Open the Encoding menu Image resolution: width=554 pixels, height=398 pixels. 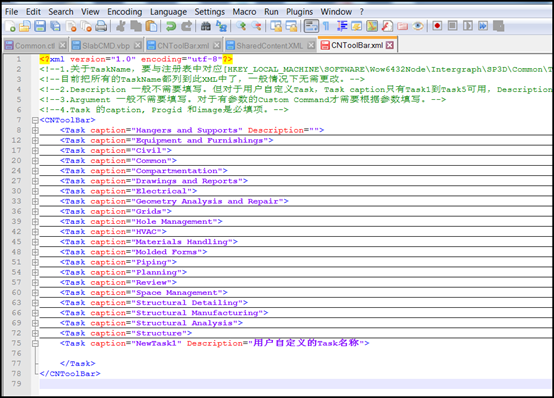[x=125, y=12]
